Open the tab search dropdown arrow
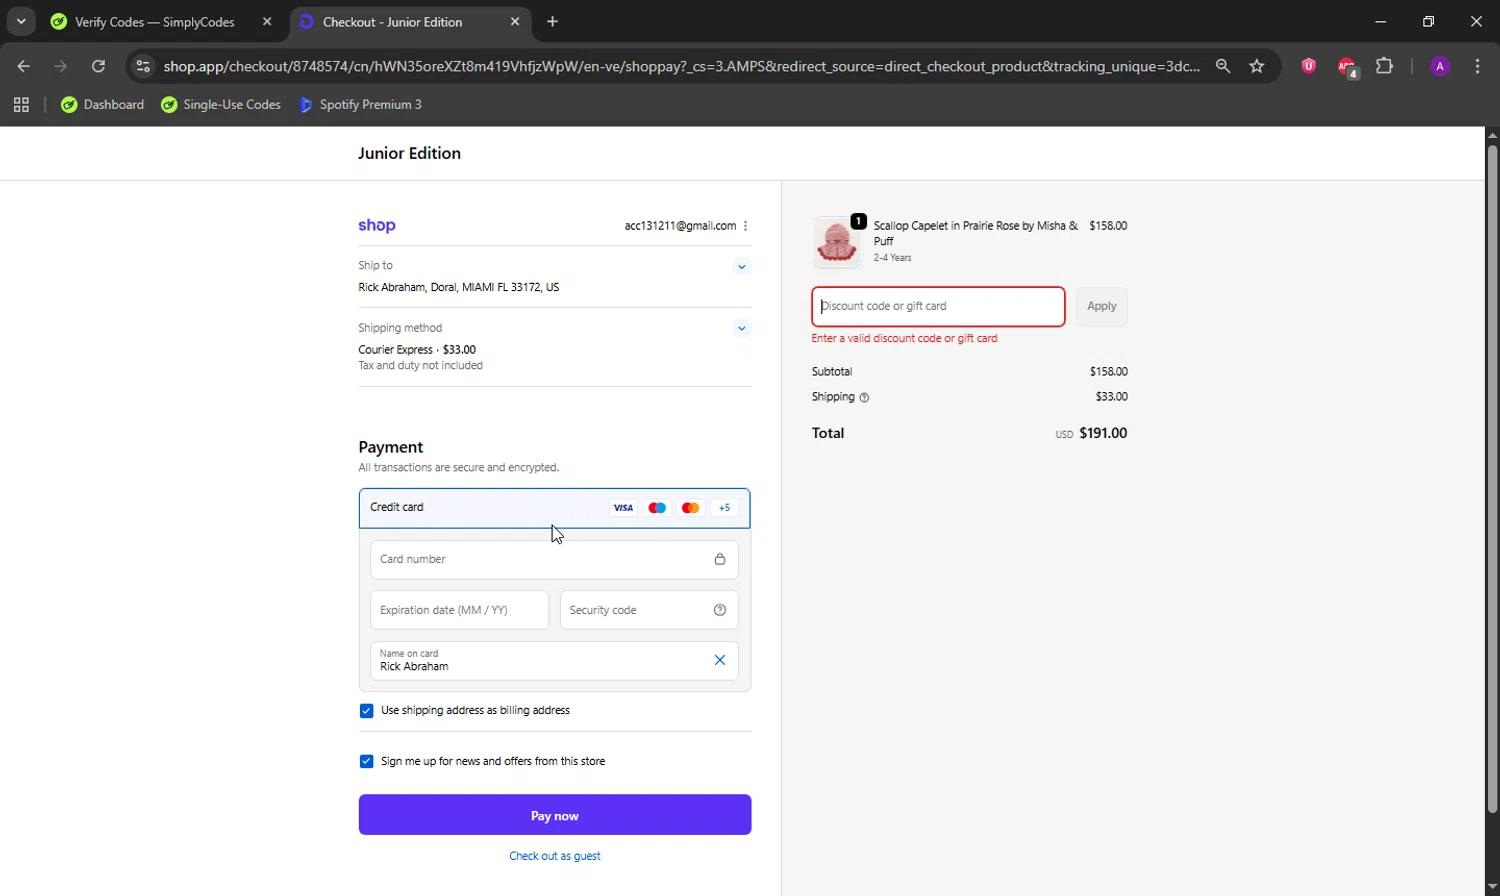 pyautogui.click(x=21, y=21)
